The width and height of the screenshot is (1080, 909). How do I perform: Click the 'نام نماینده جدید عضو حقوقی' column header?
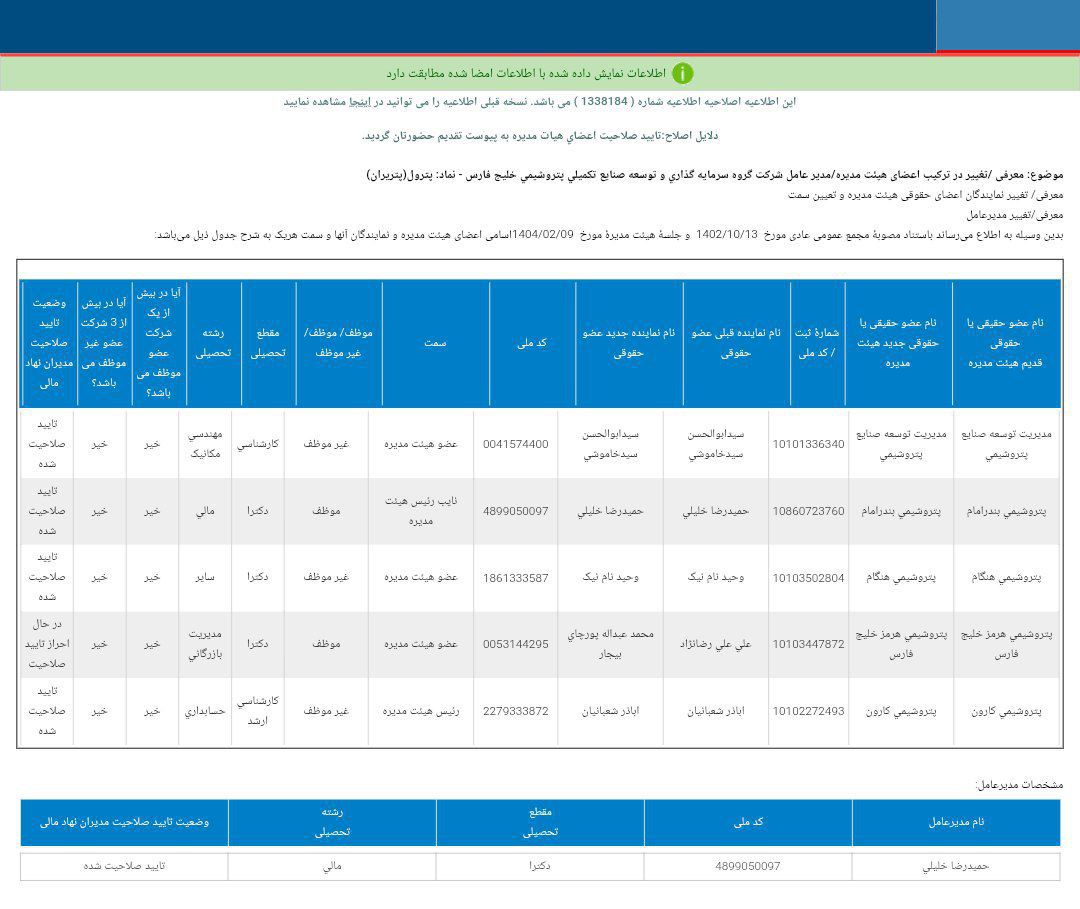click(x=628, y=343)
